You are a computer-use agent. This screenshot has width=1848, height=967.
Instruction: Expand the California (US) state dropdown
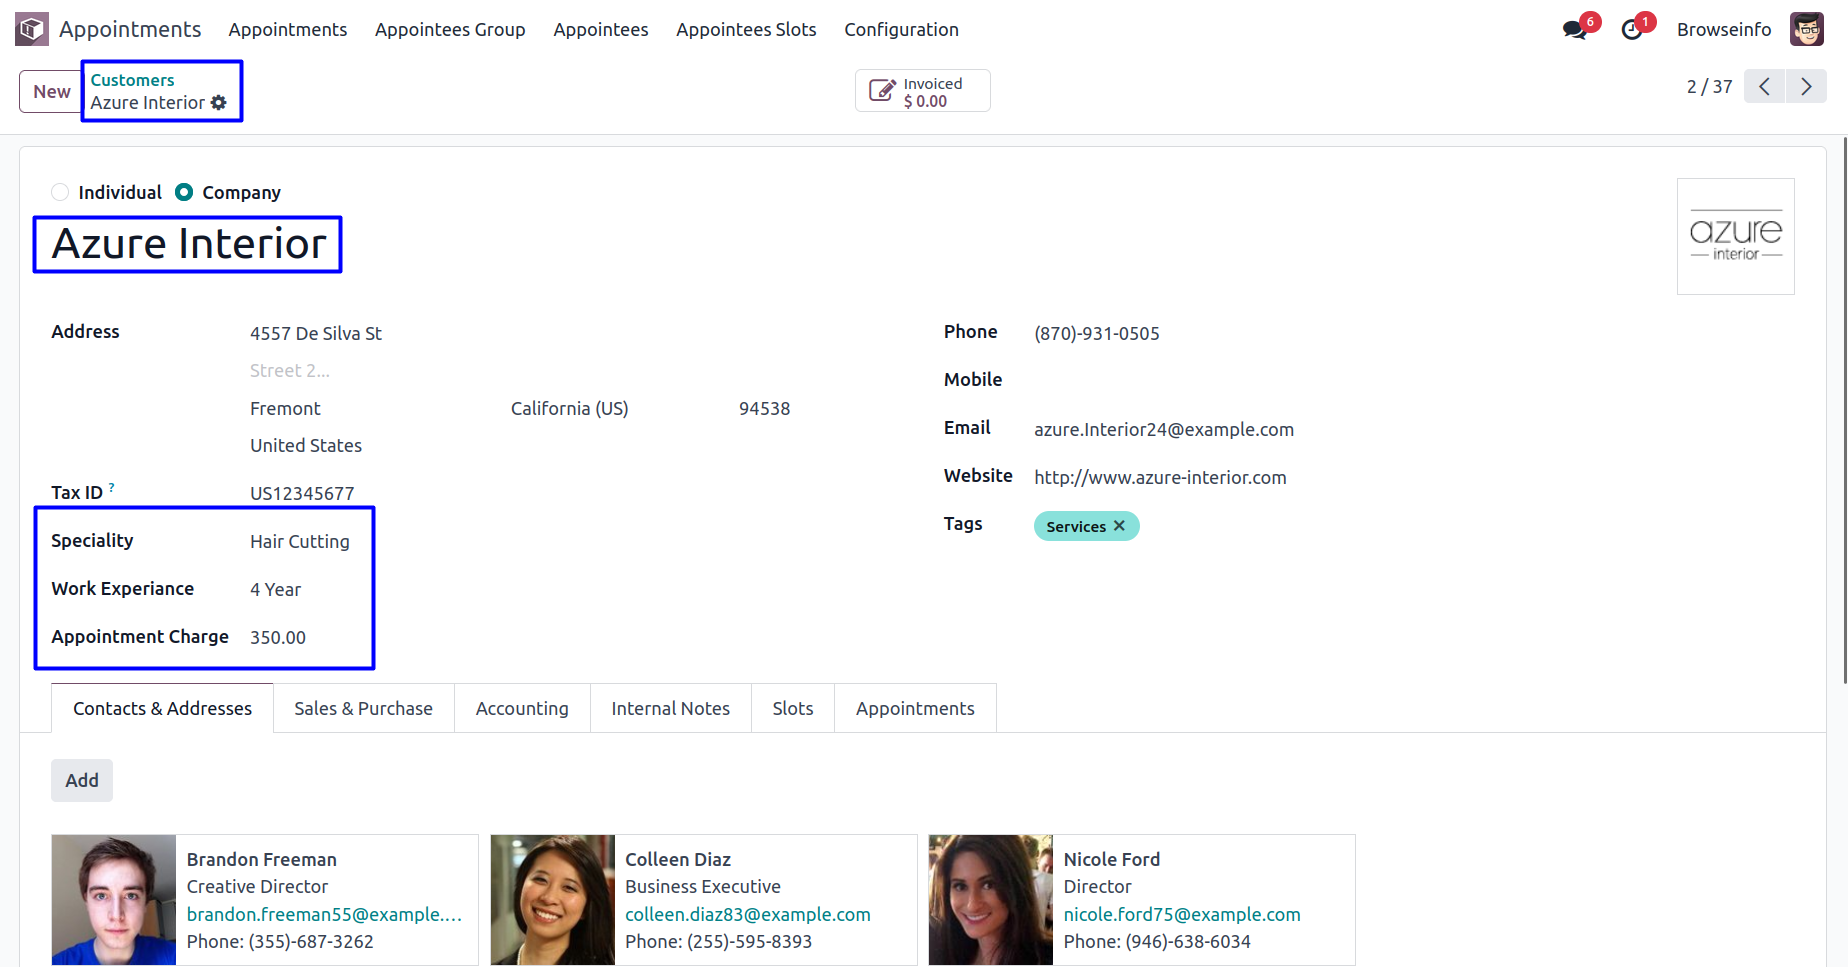click(569, 409)
